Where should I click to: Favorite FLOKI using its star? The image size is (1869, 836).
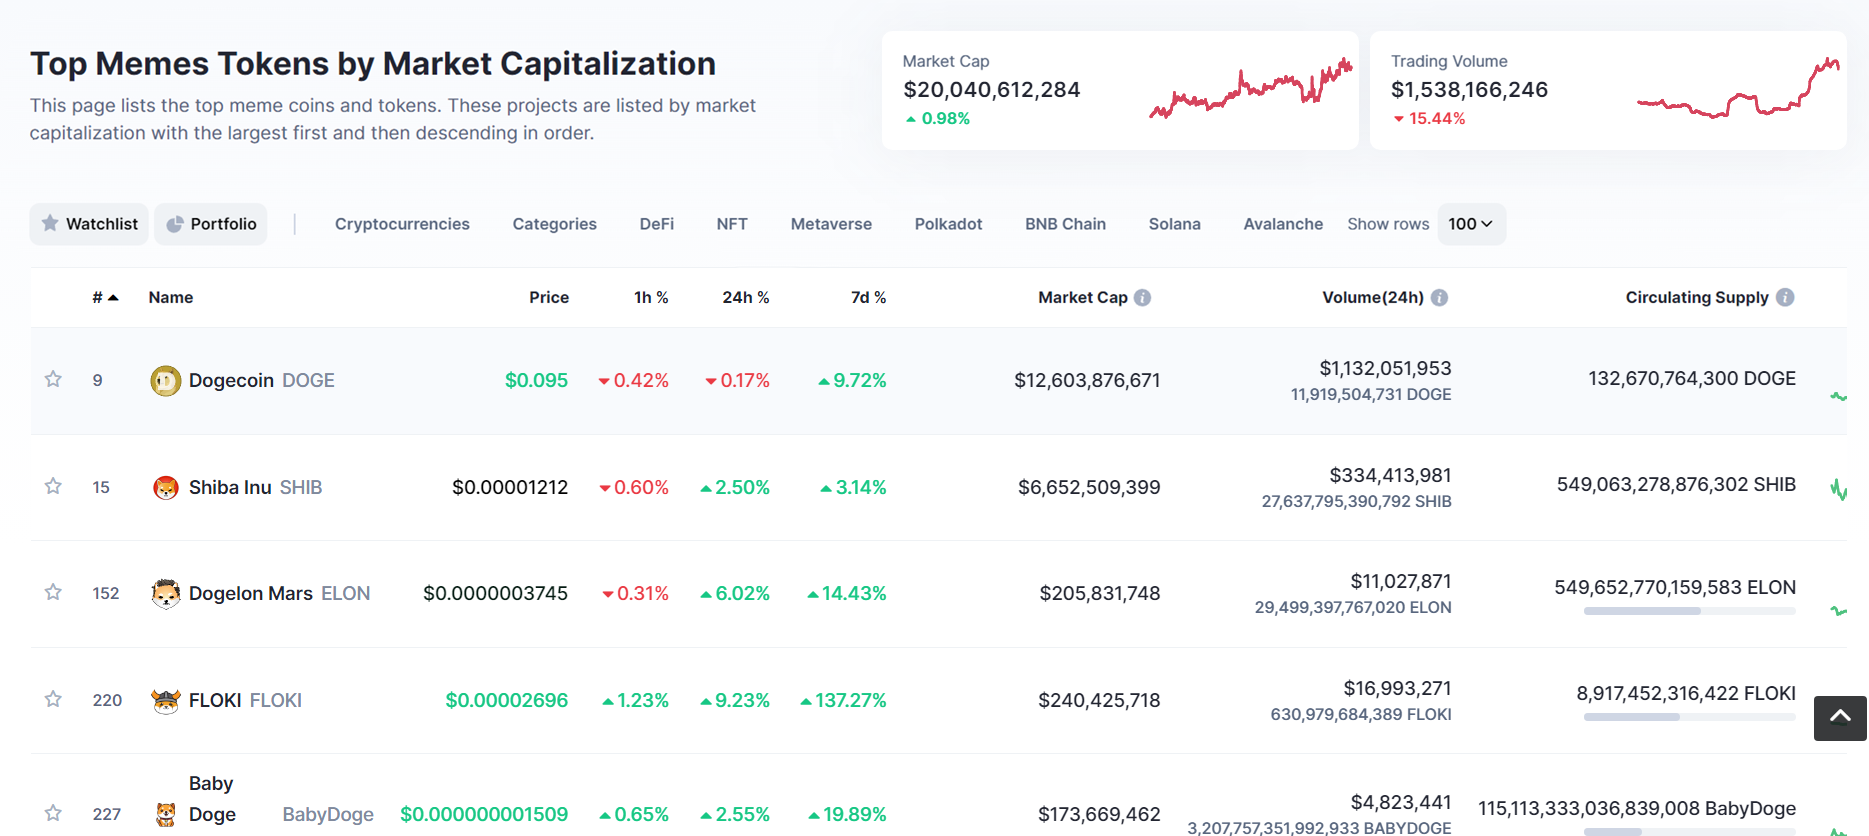[53, 699]
